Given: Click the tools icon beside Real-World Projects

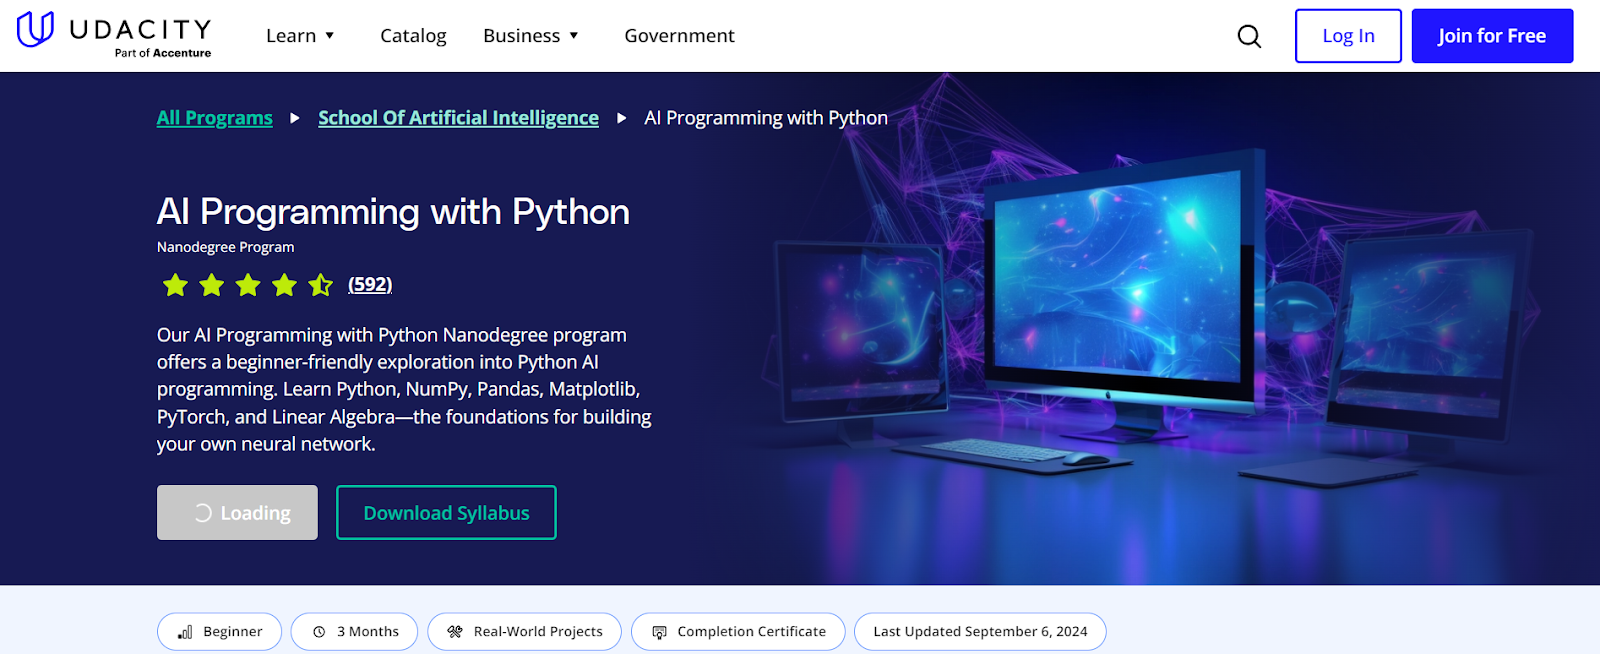Looking at the screenshot, I should [455, 632].
